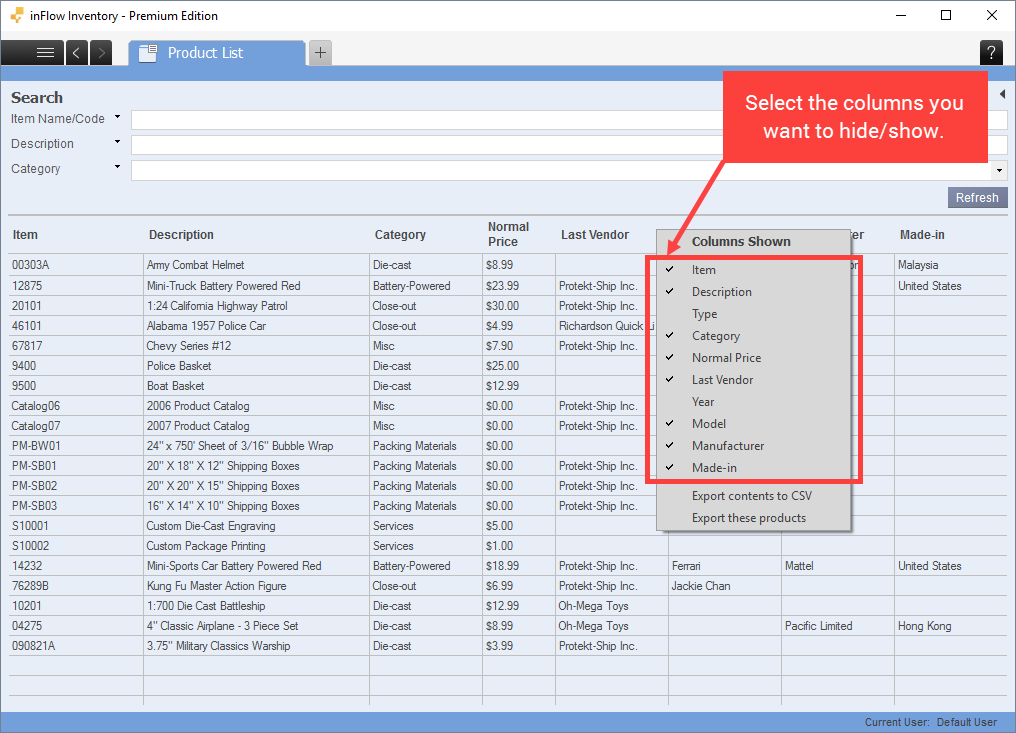Open help with the question mark icon

(x=991, y=52)
